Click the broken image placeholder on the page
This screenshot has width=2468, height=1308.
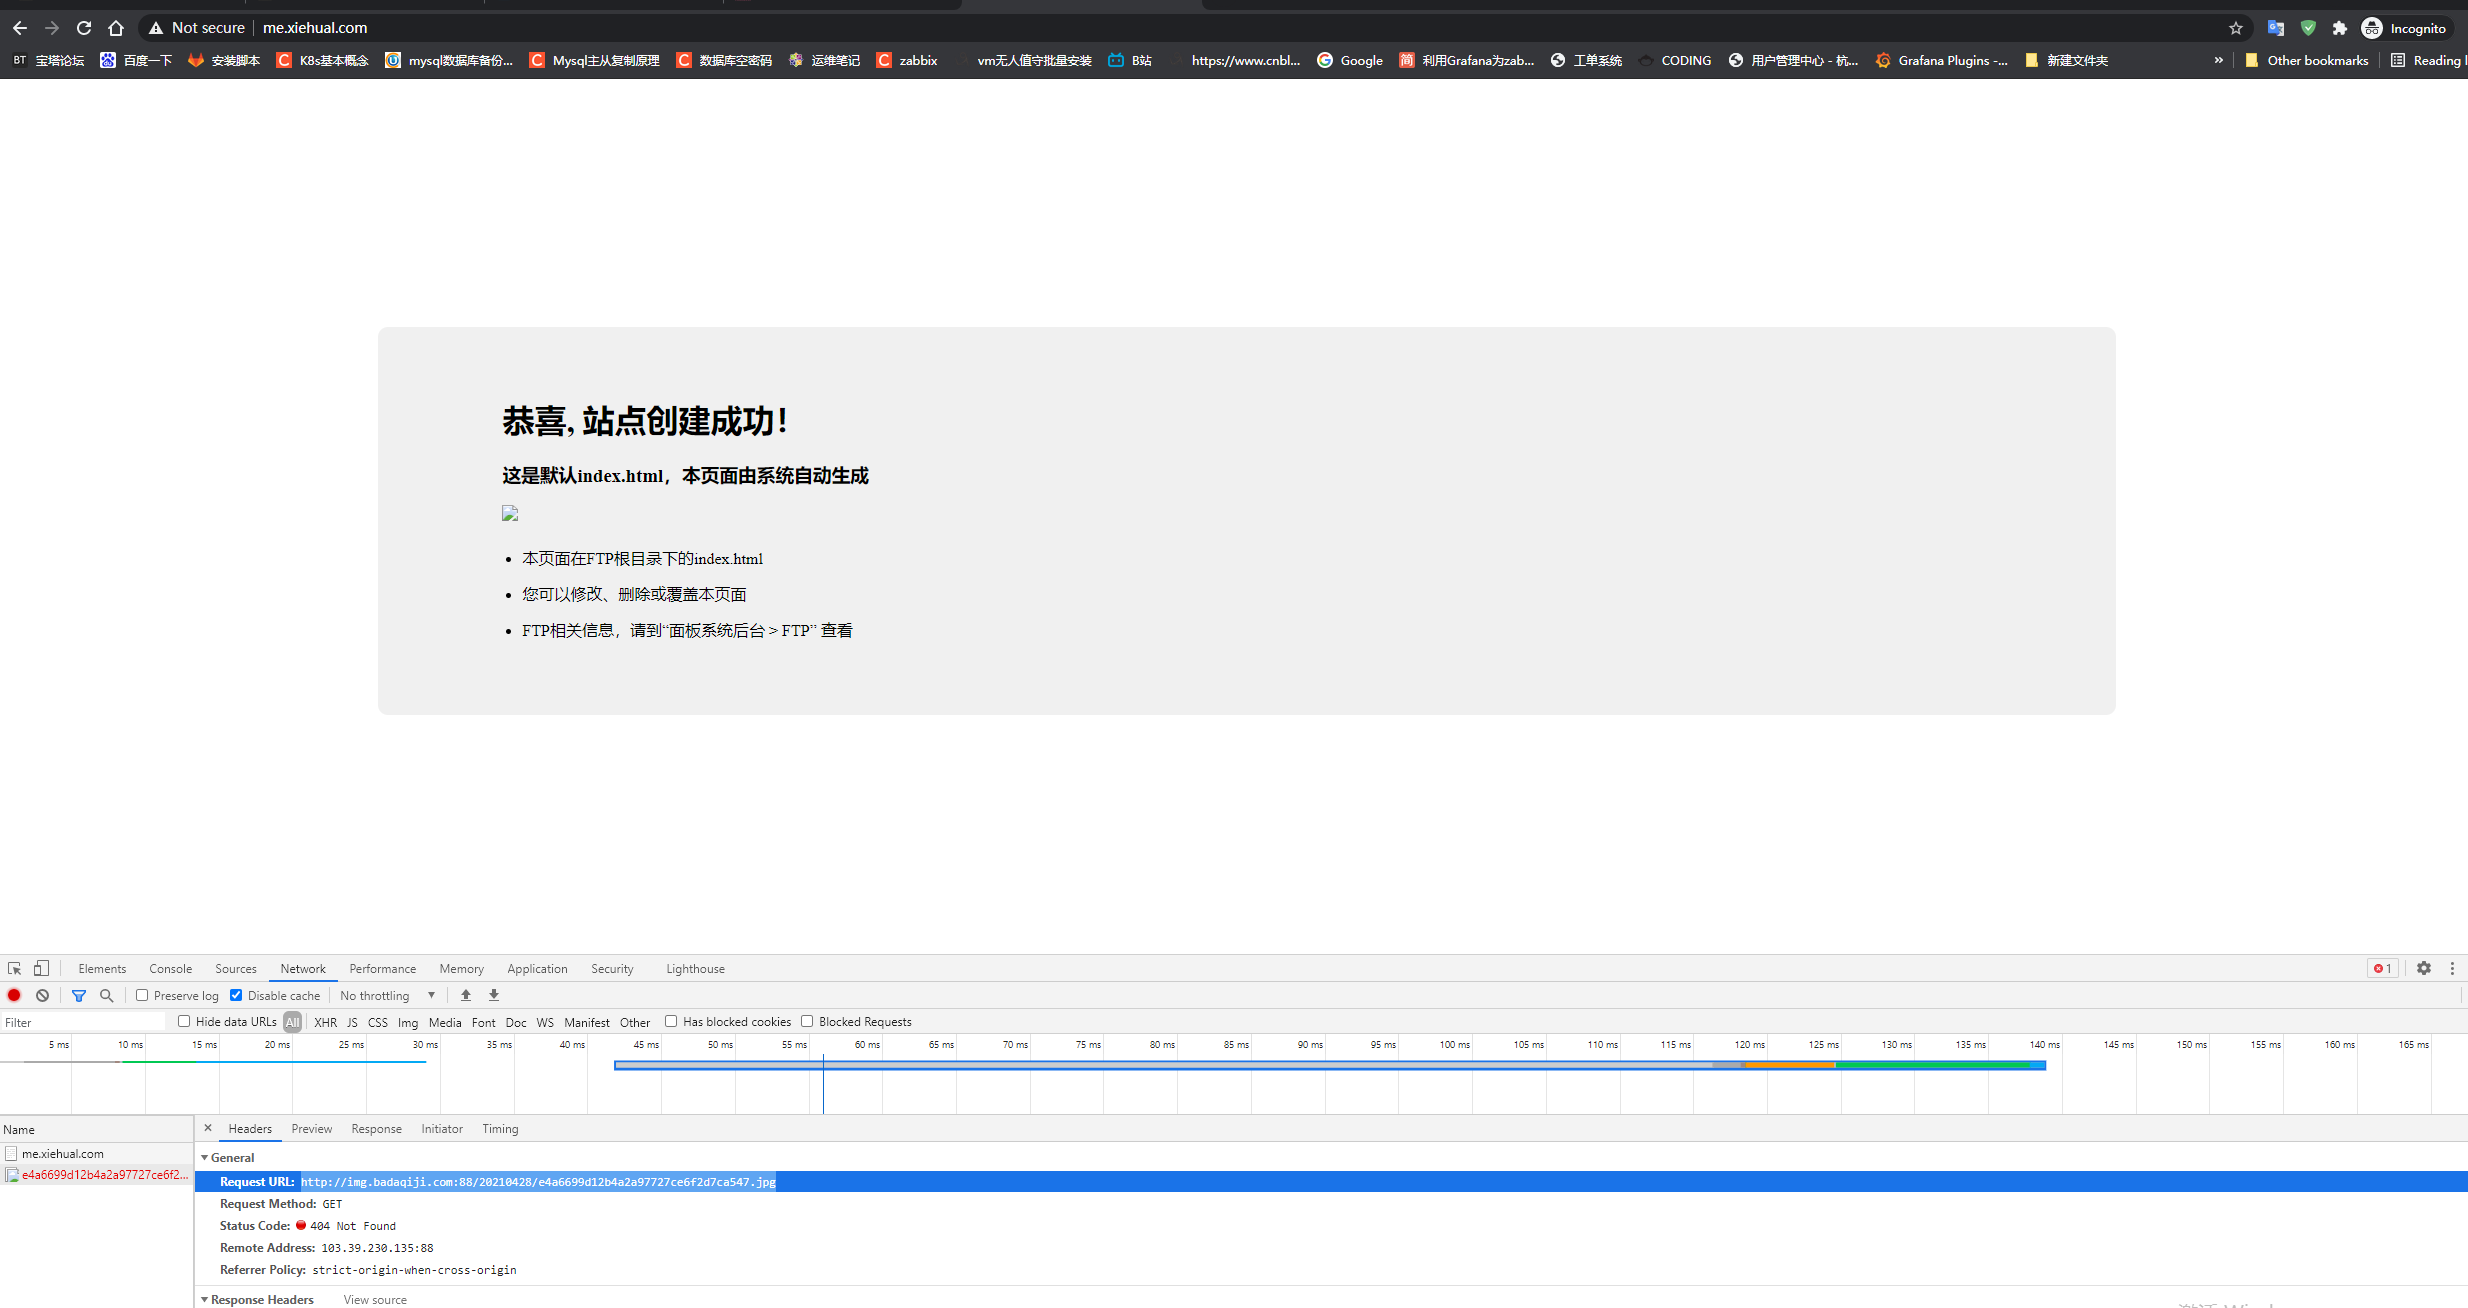click(510, 513)
